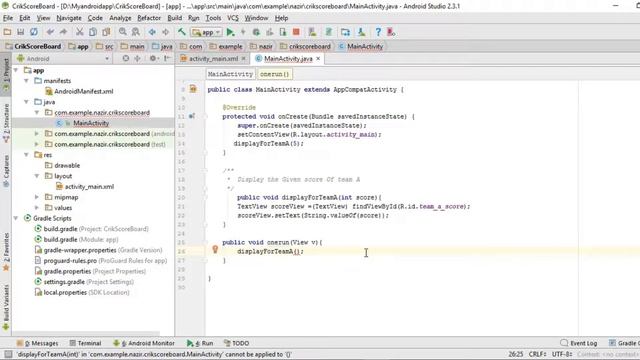The image size is (640, 360).
Task: Click the Redo arrow icon
Action: (63, 32)
